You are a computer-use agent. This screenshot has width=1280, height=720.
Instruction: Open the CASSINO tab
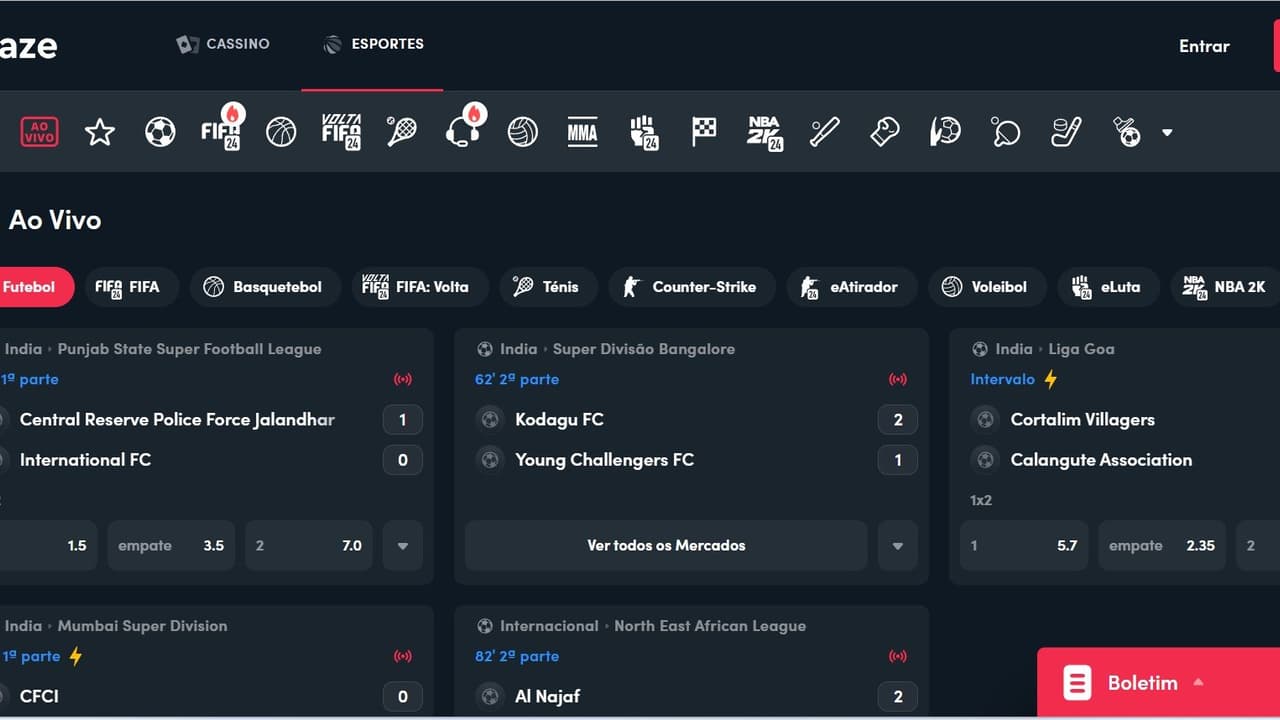[x=223, y=44]
